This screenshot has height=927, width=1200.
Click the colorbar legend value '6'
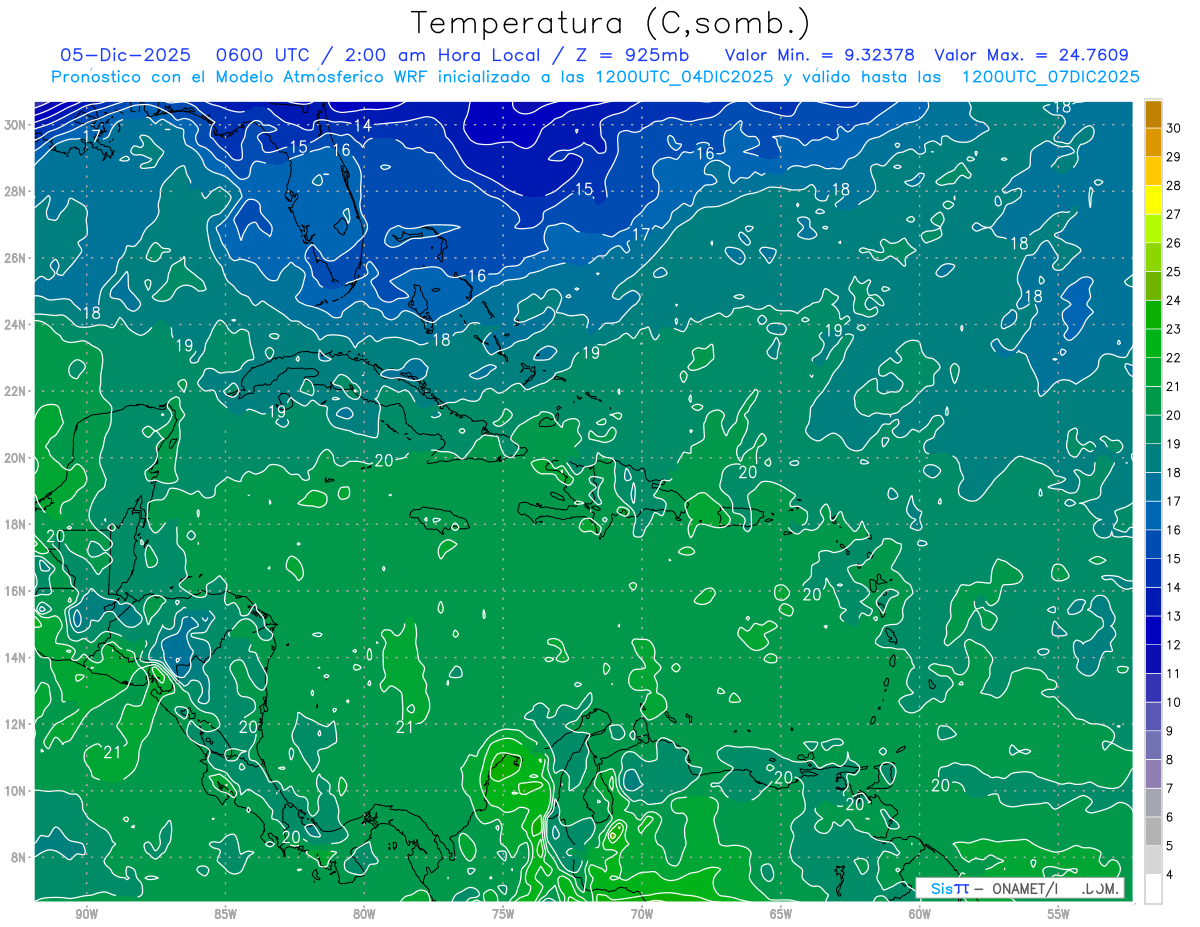(1170, 817)
